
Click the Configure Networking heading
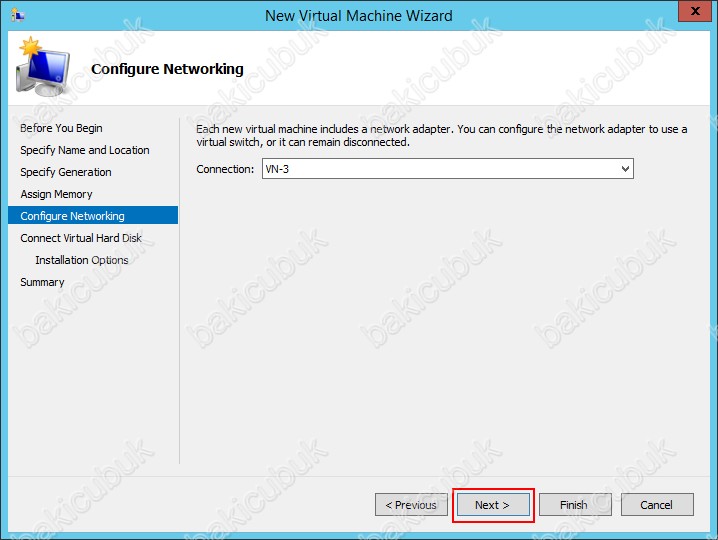167,69
